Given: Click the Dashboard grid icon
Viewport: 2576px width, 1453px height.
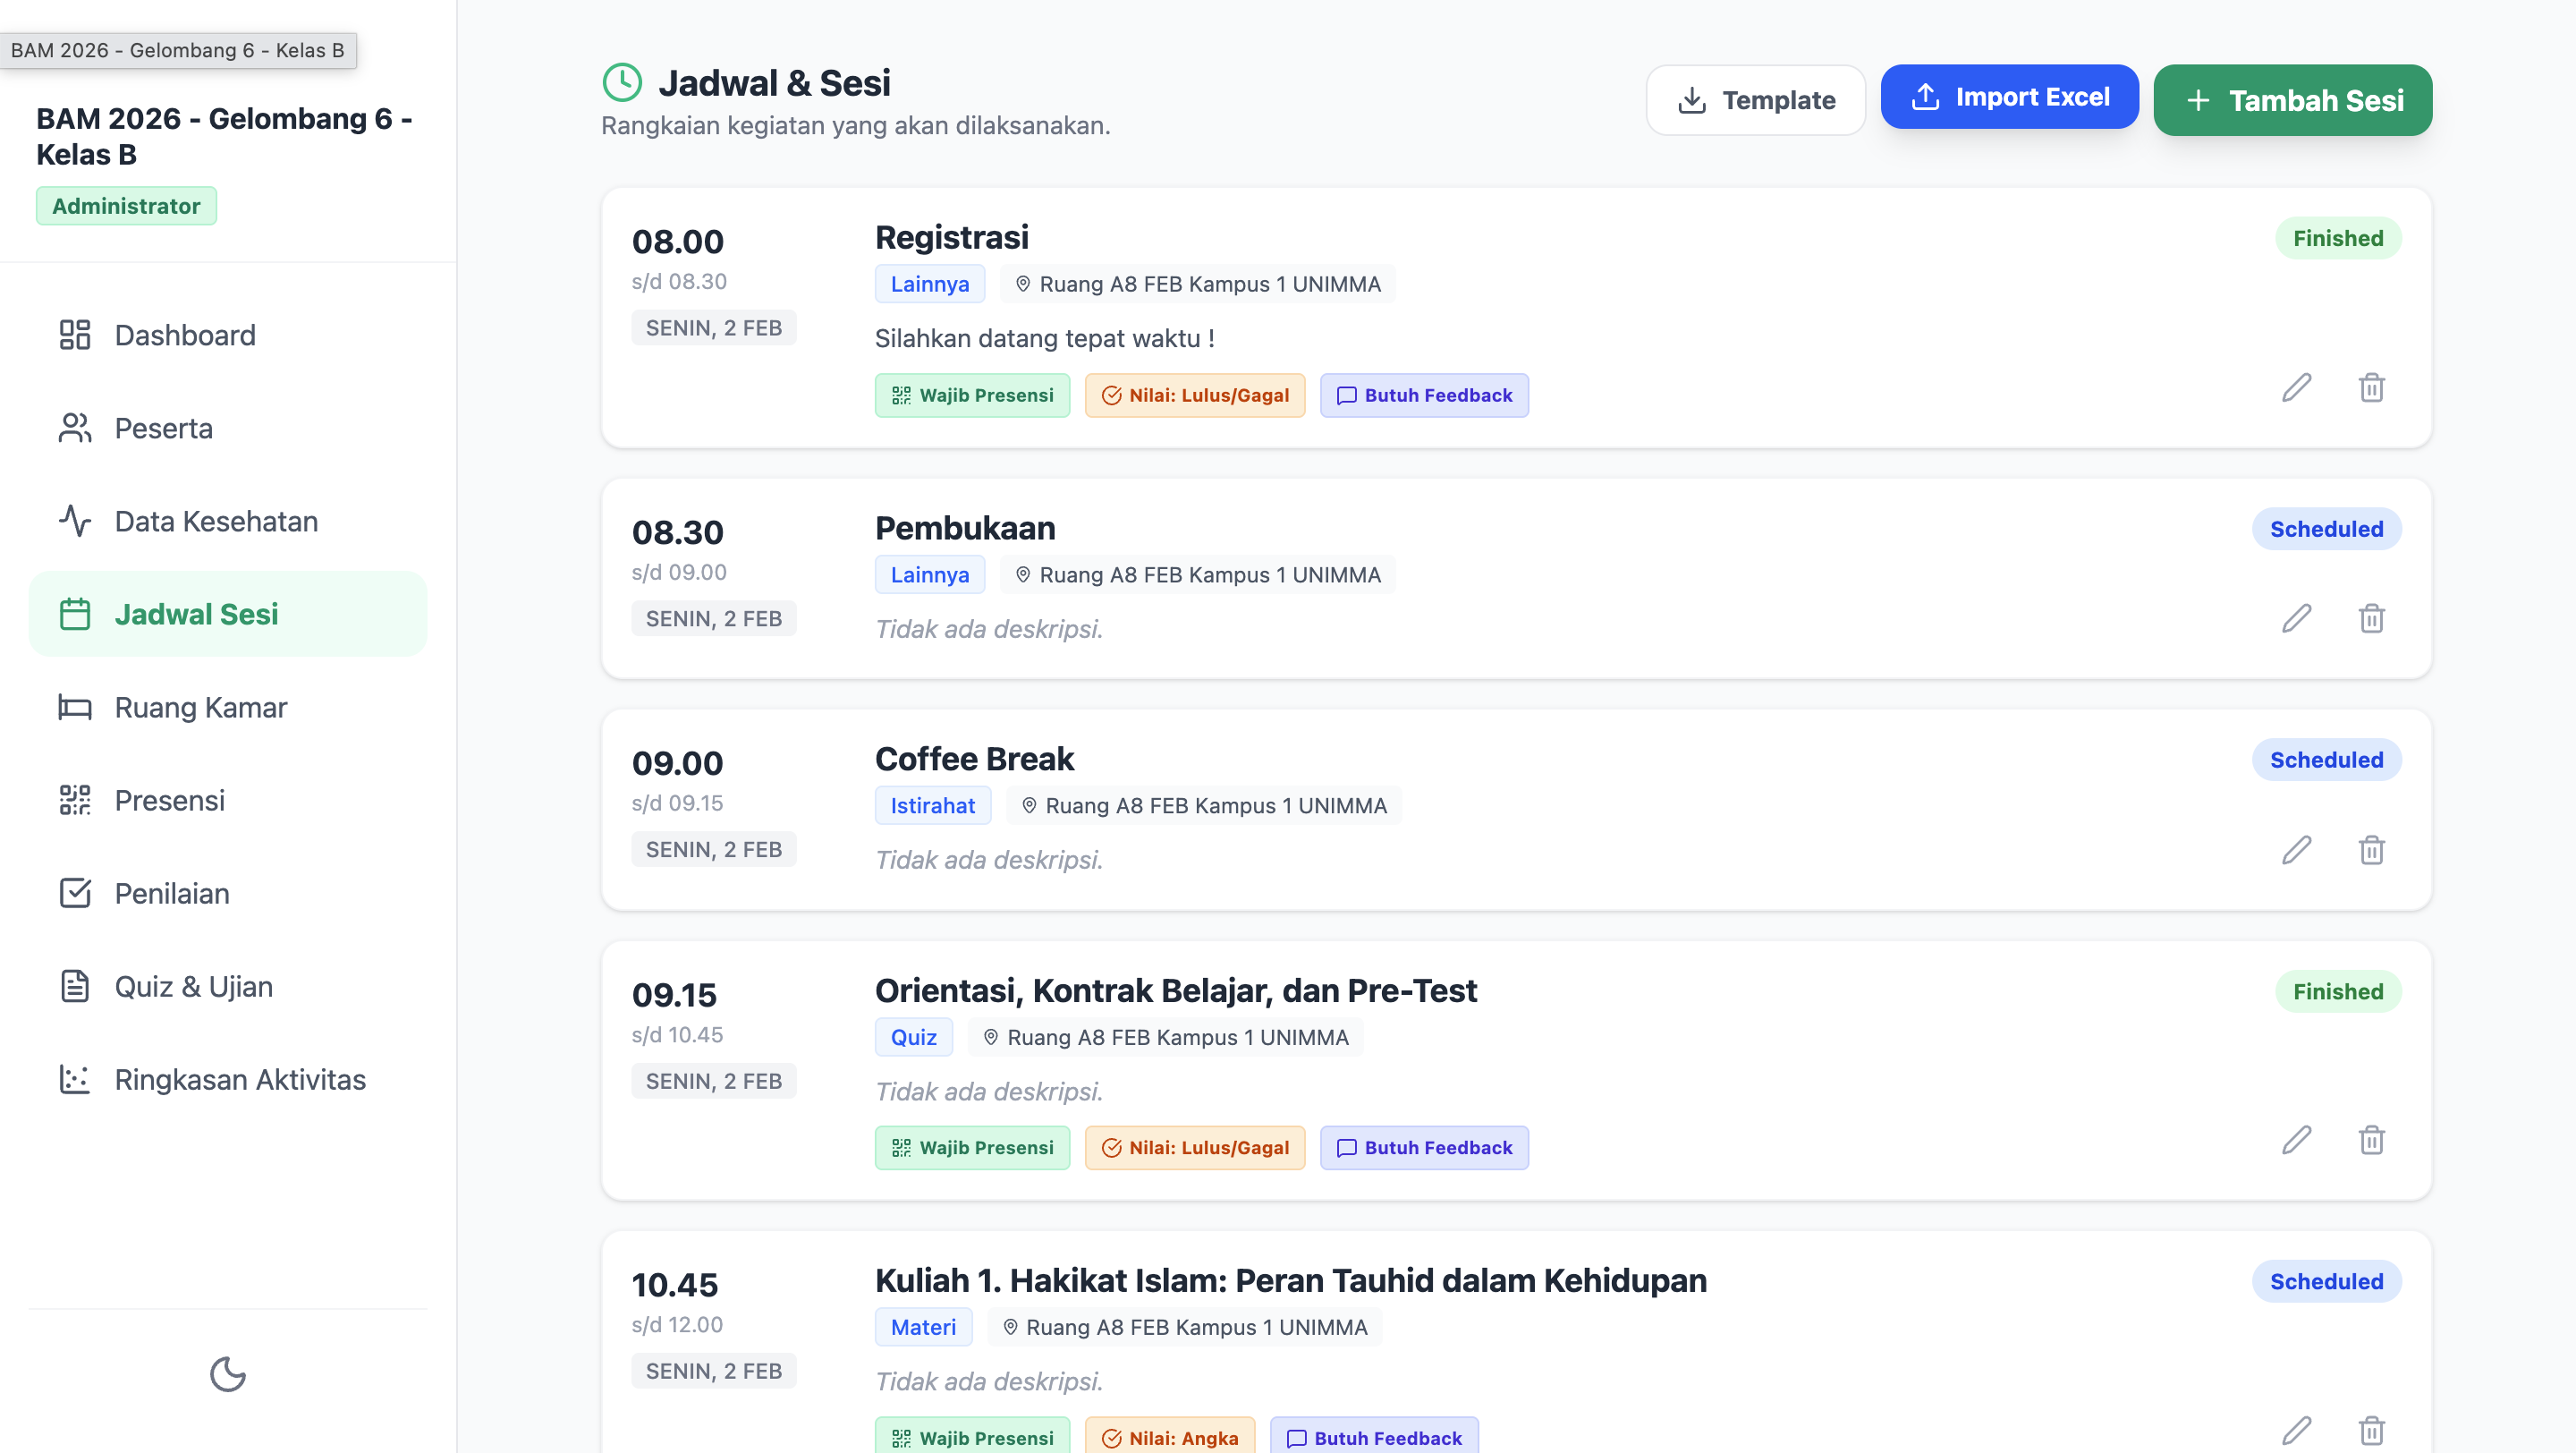Looking at the screenshot, I should [x=75, y=335].
